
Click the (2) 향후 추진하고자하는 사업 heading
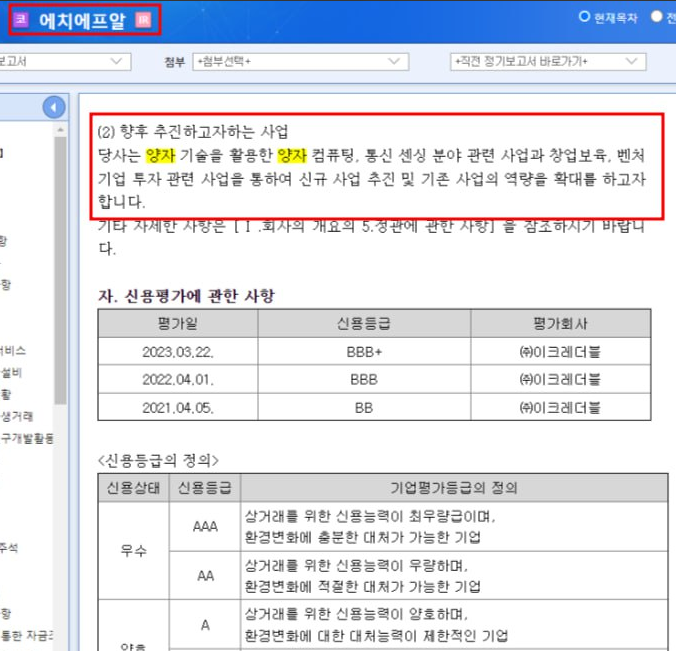(x=193, y=131)
